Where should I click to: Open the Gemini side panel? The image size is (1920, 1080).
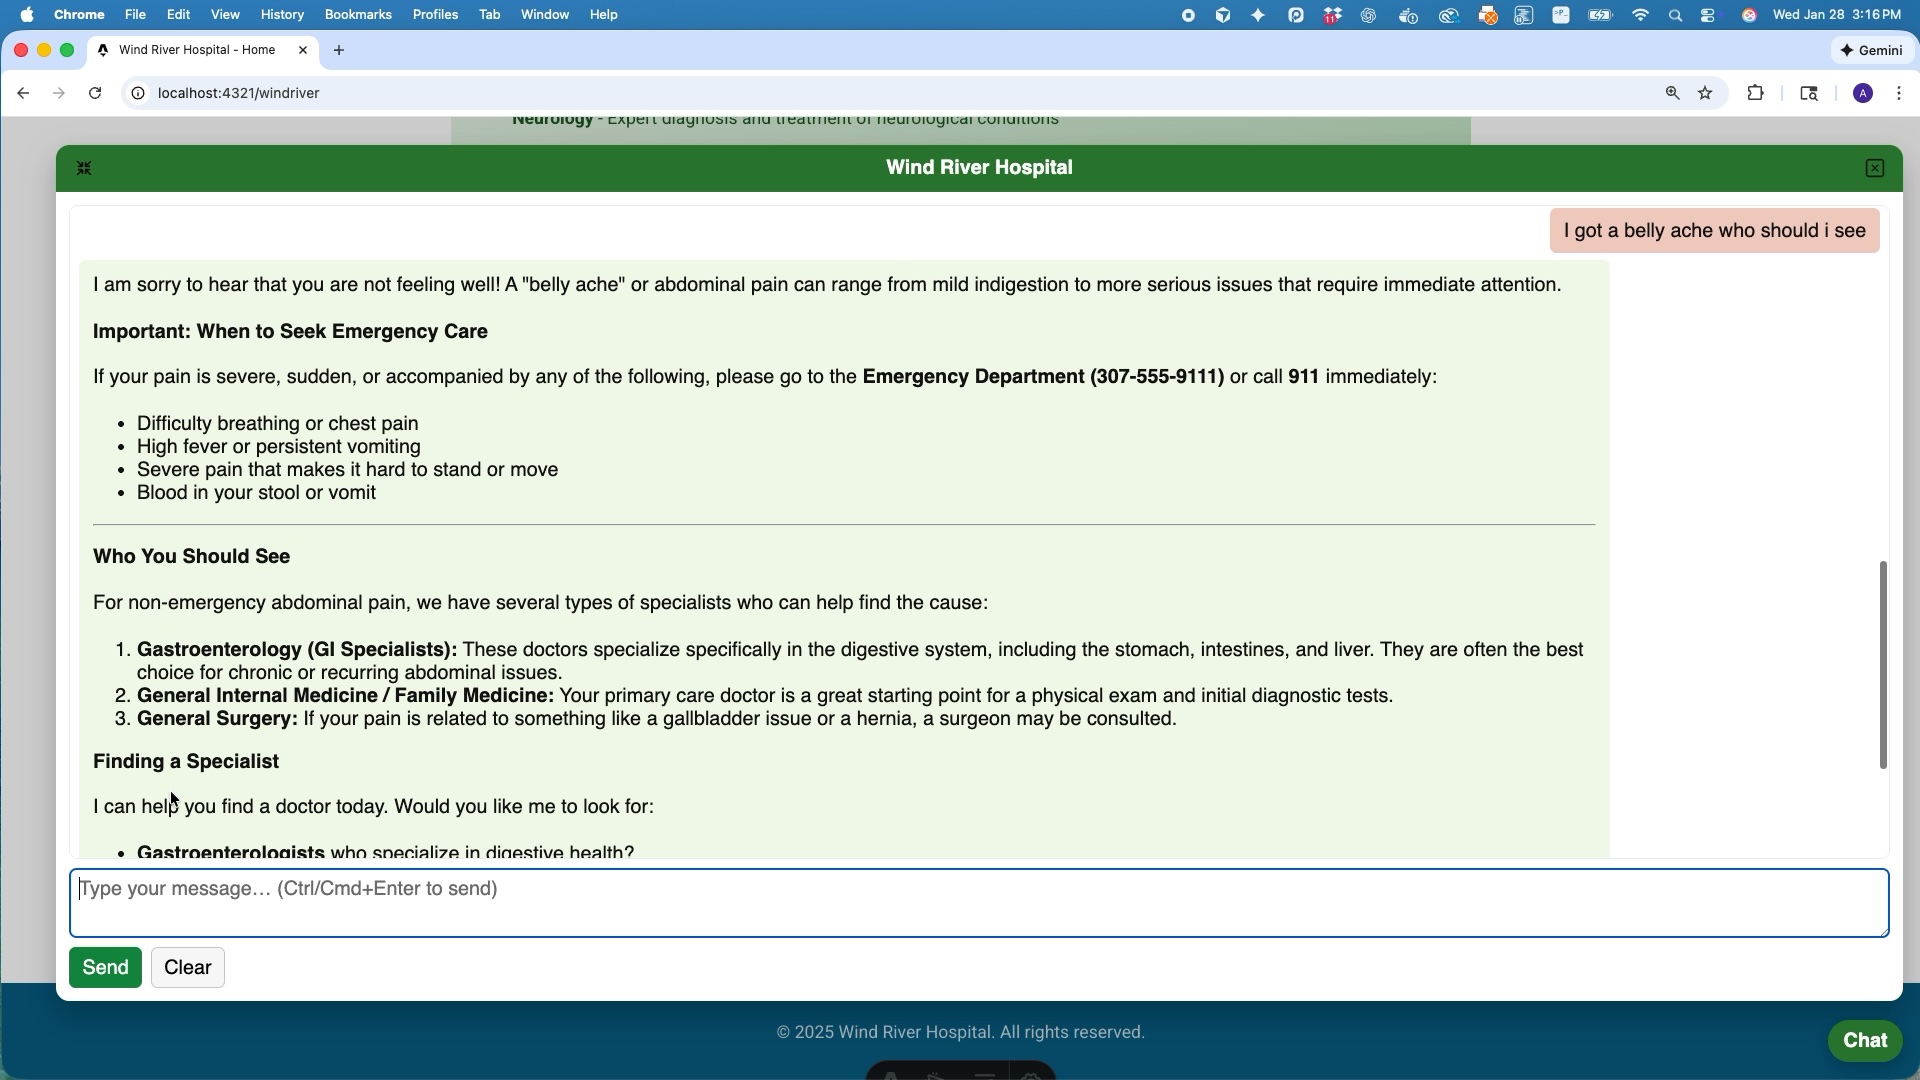click(x=1871, y=50)
